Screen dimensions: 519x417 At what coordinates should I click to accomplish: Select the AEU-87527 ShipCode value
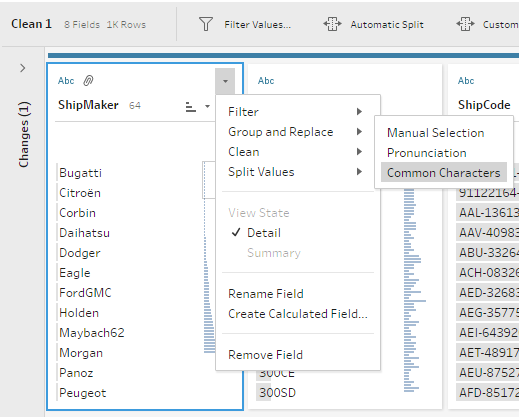[488, 373]
